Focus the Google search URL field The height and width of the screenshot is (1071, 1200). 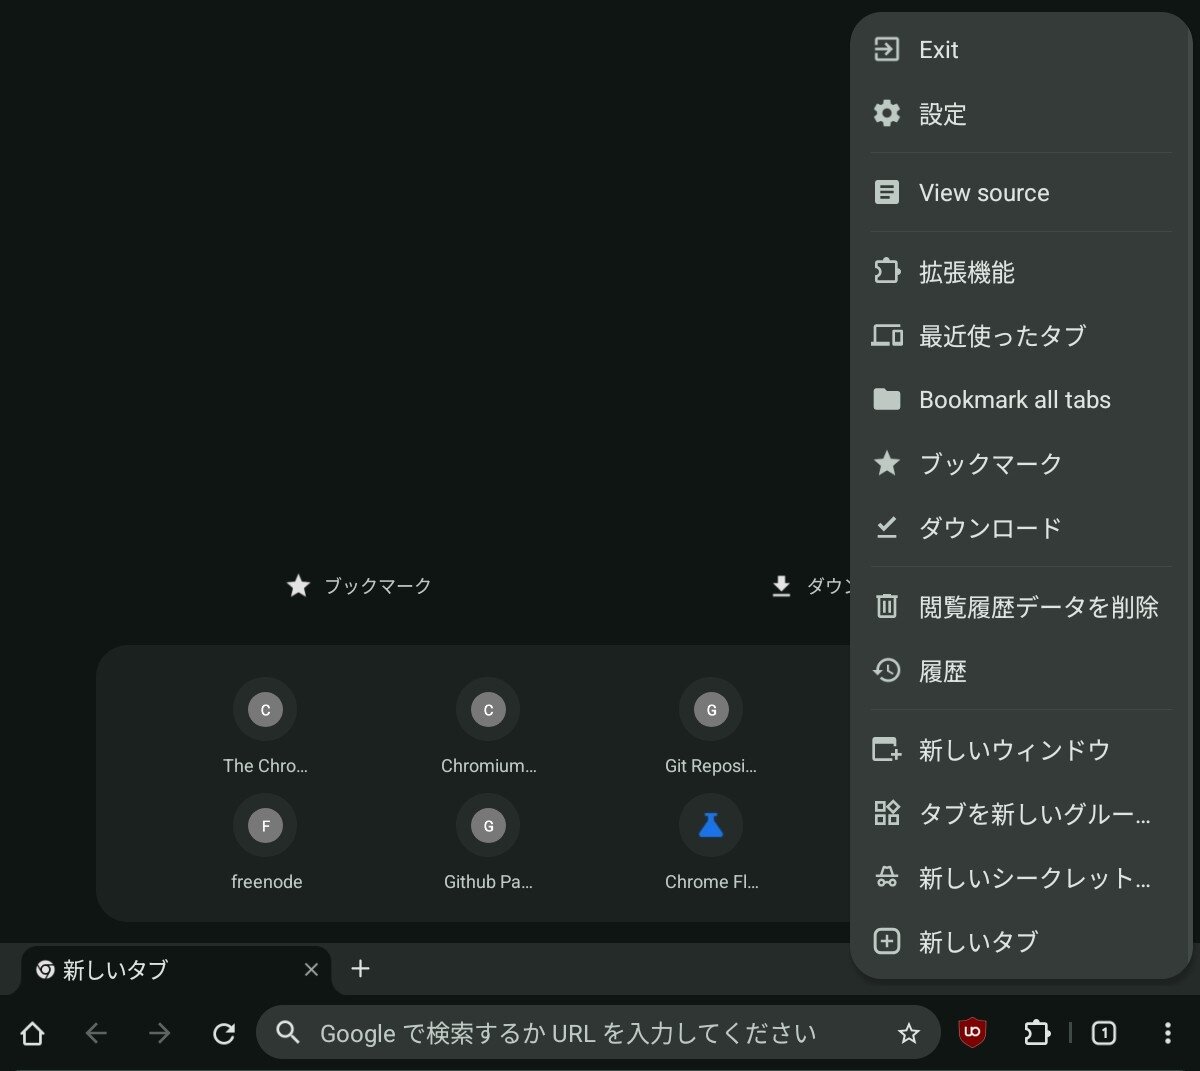(x=597, y=1033)
